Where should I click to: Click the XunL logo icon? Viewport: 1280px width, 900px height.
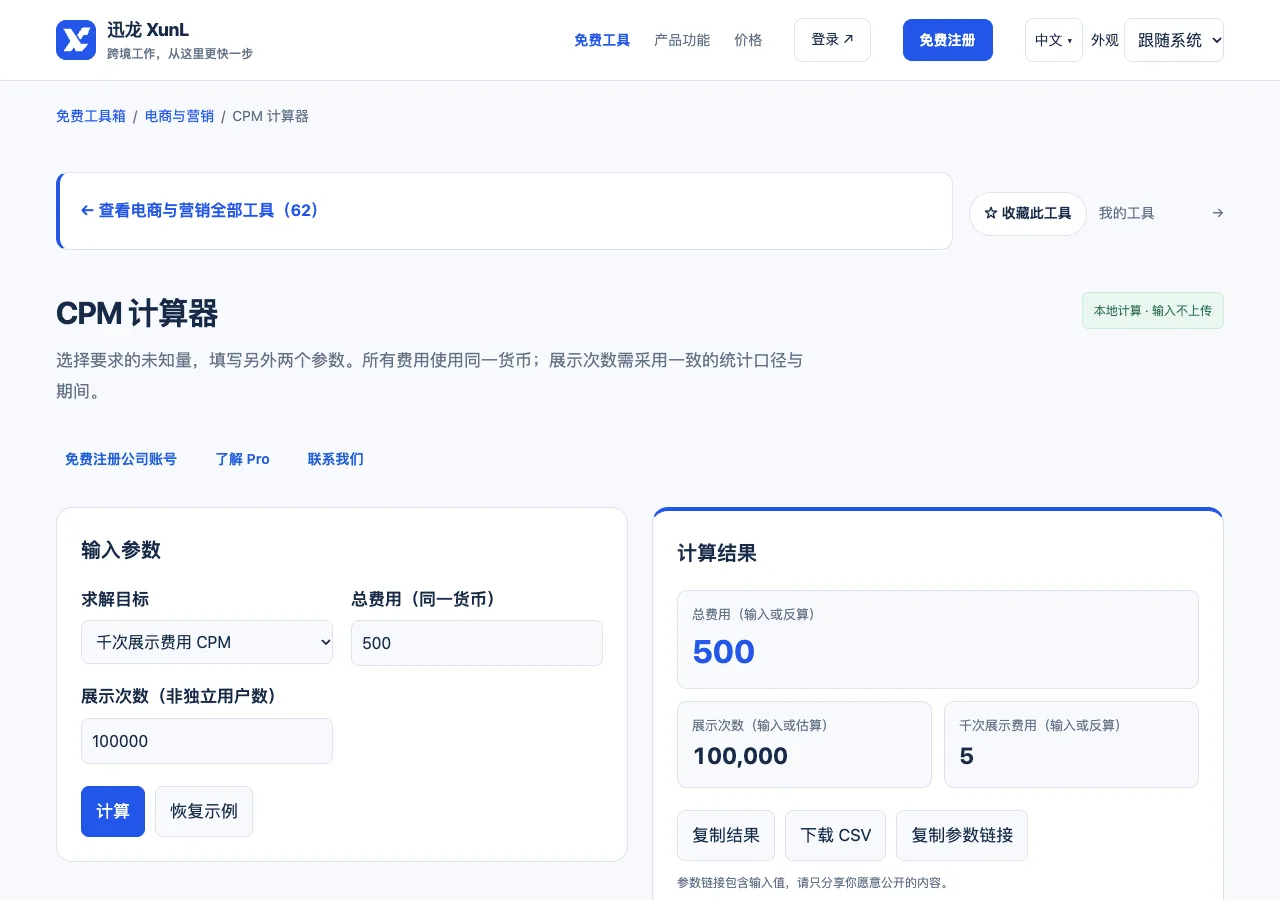click(x=76, y=40)
